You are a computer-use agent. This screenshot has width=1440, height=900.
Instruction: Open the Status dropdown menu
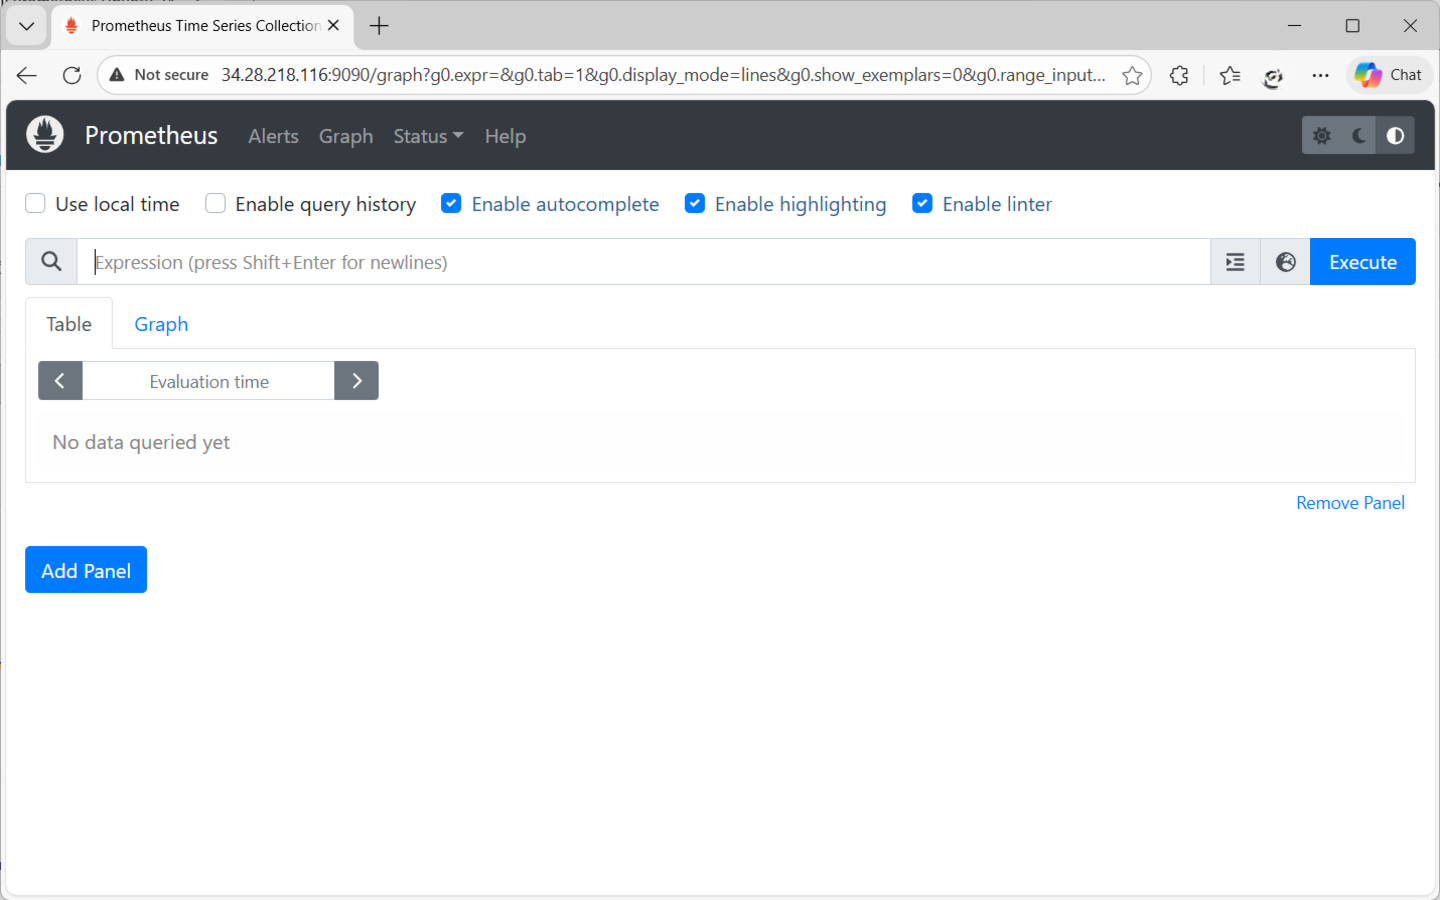tap(428, 136)
